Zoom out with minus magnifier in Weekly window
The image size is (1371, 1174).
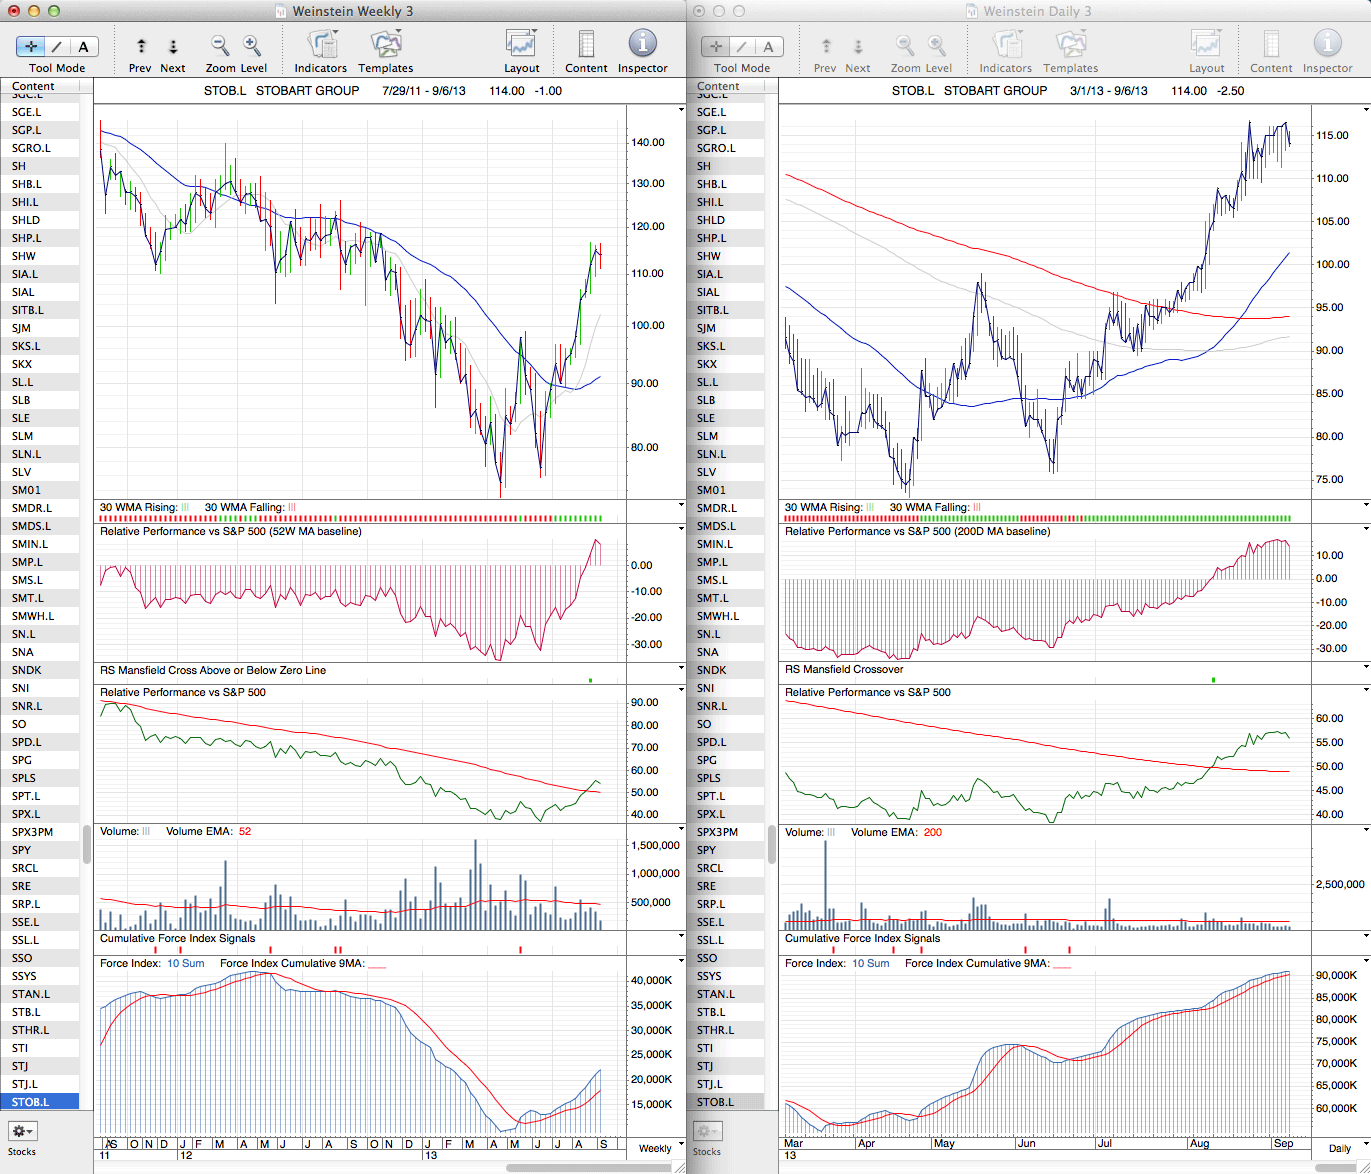tap(220, 46)
